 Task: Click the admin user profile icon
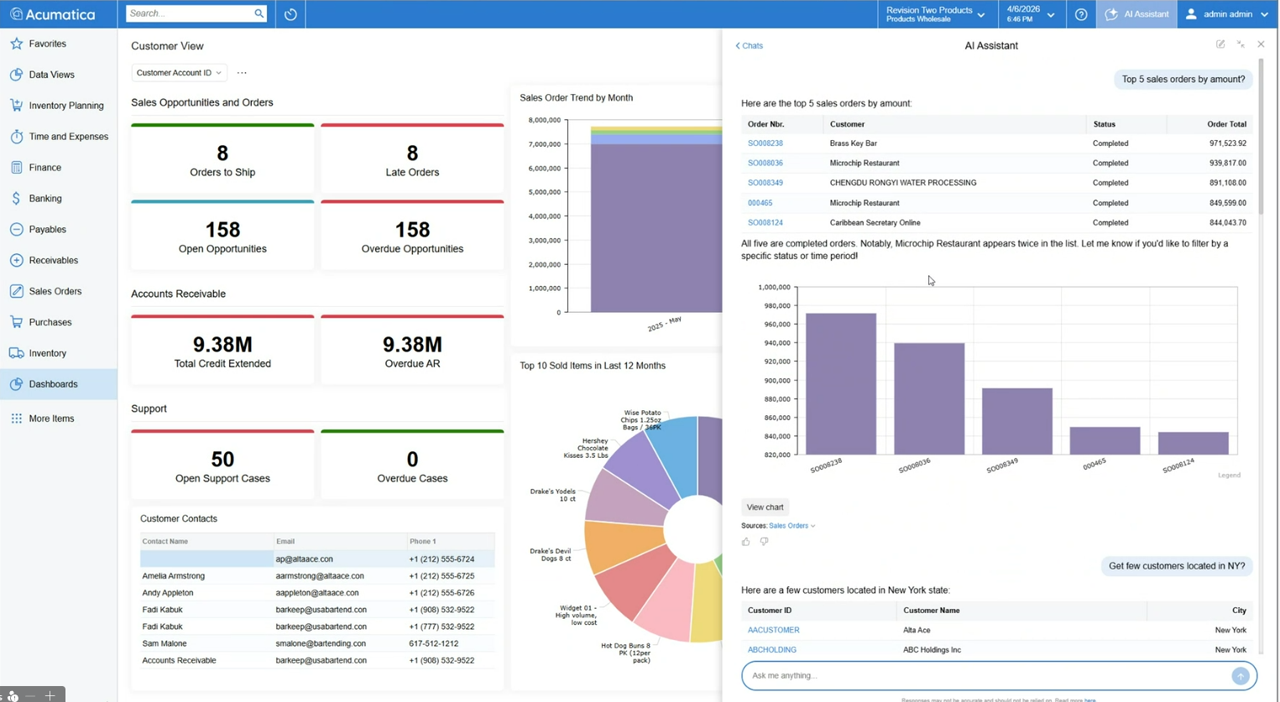[1190, 13]
